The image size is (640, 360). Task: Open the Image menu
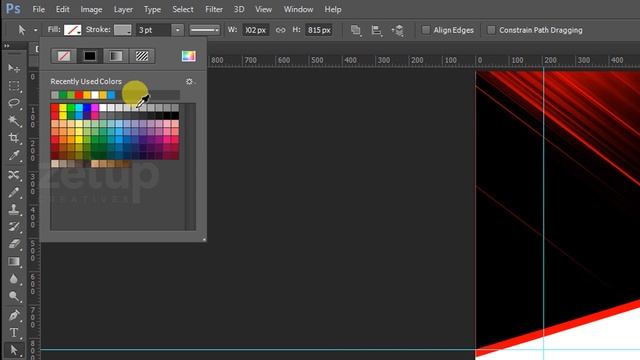[x=91, y=9]
